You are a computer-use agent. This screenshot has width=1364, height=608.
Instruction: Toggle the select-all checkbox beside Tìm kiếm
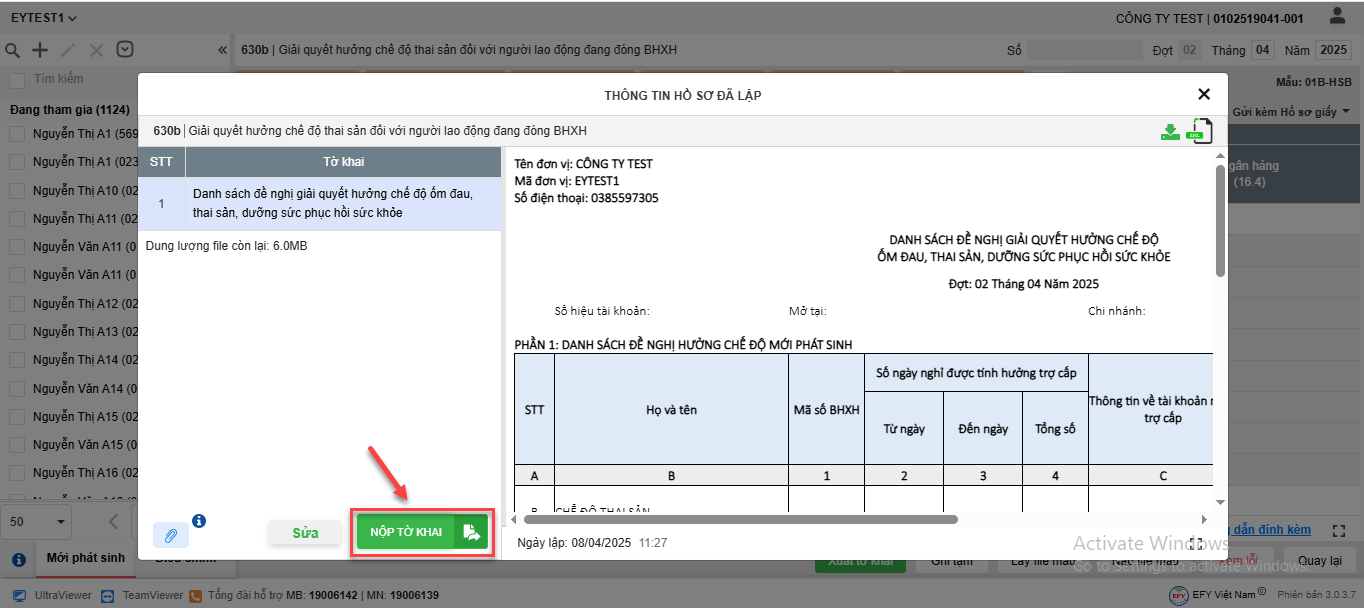click(x=17, y=79)
